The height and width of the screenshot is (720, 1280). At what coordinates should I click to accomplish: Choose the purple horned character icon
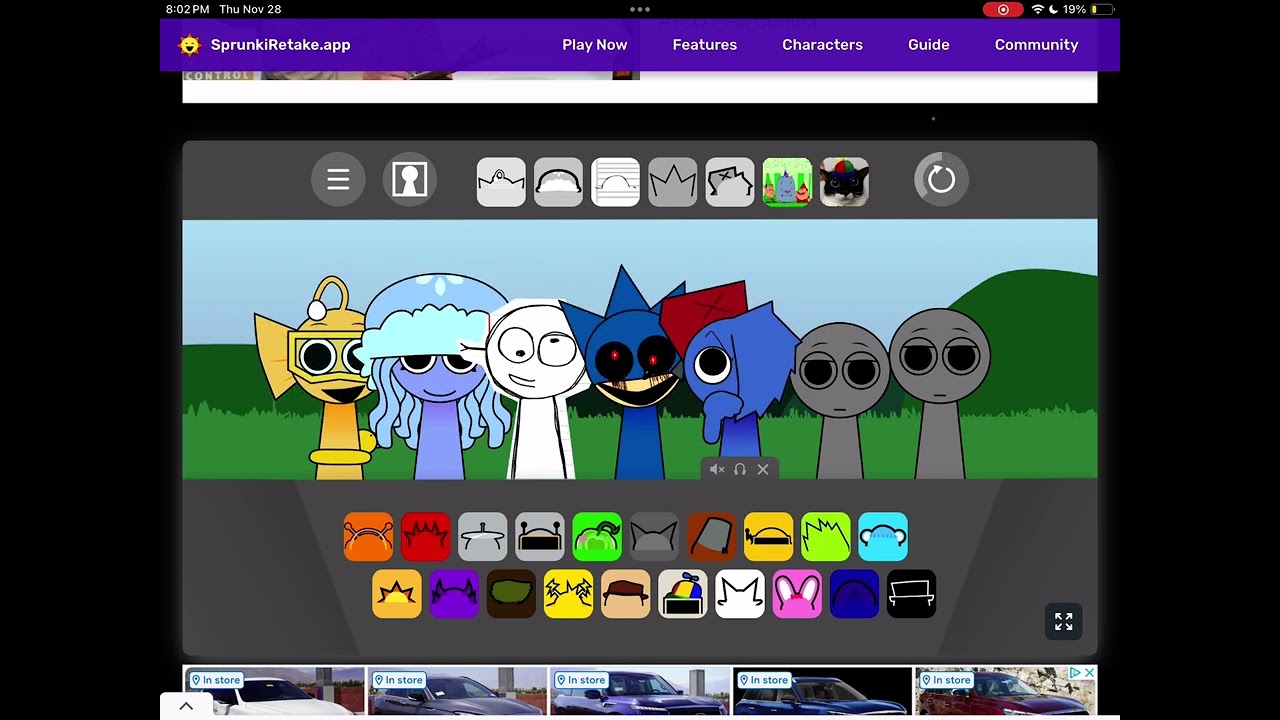[454, 594]
